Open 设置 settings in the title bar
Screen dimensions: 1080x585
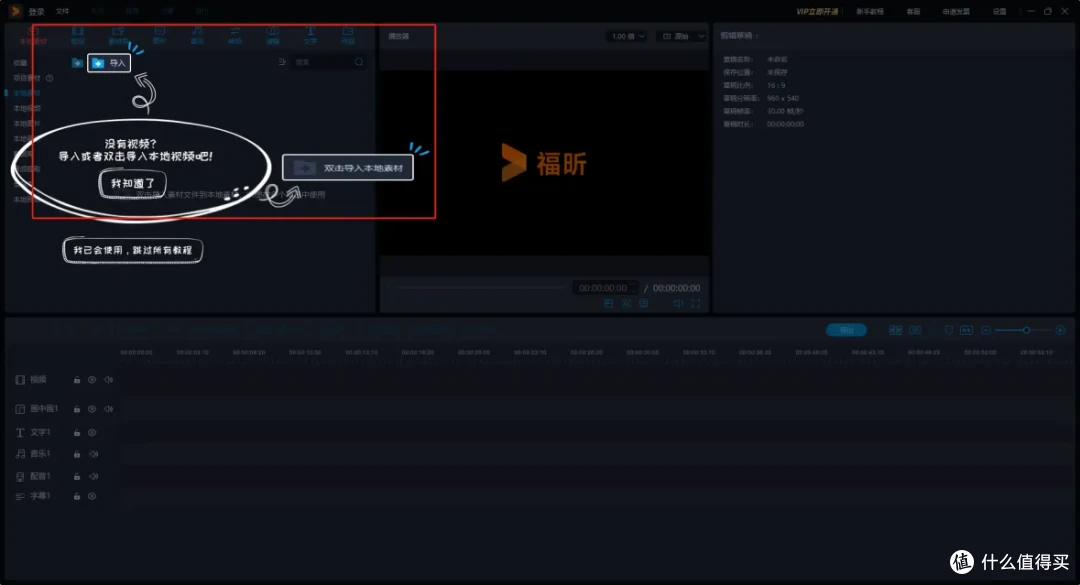tap(999, 12)
